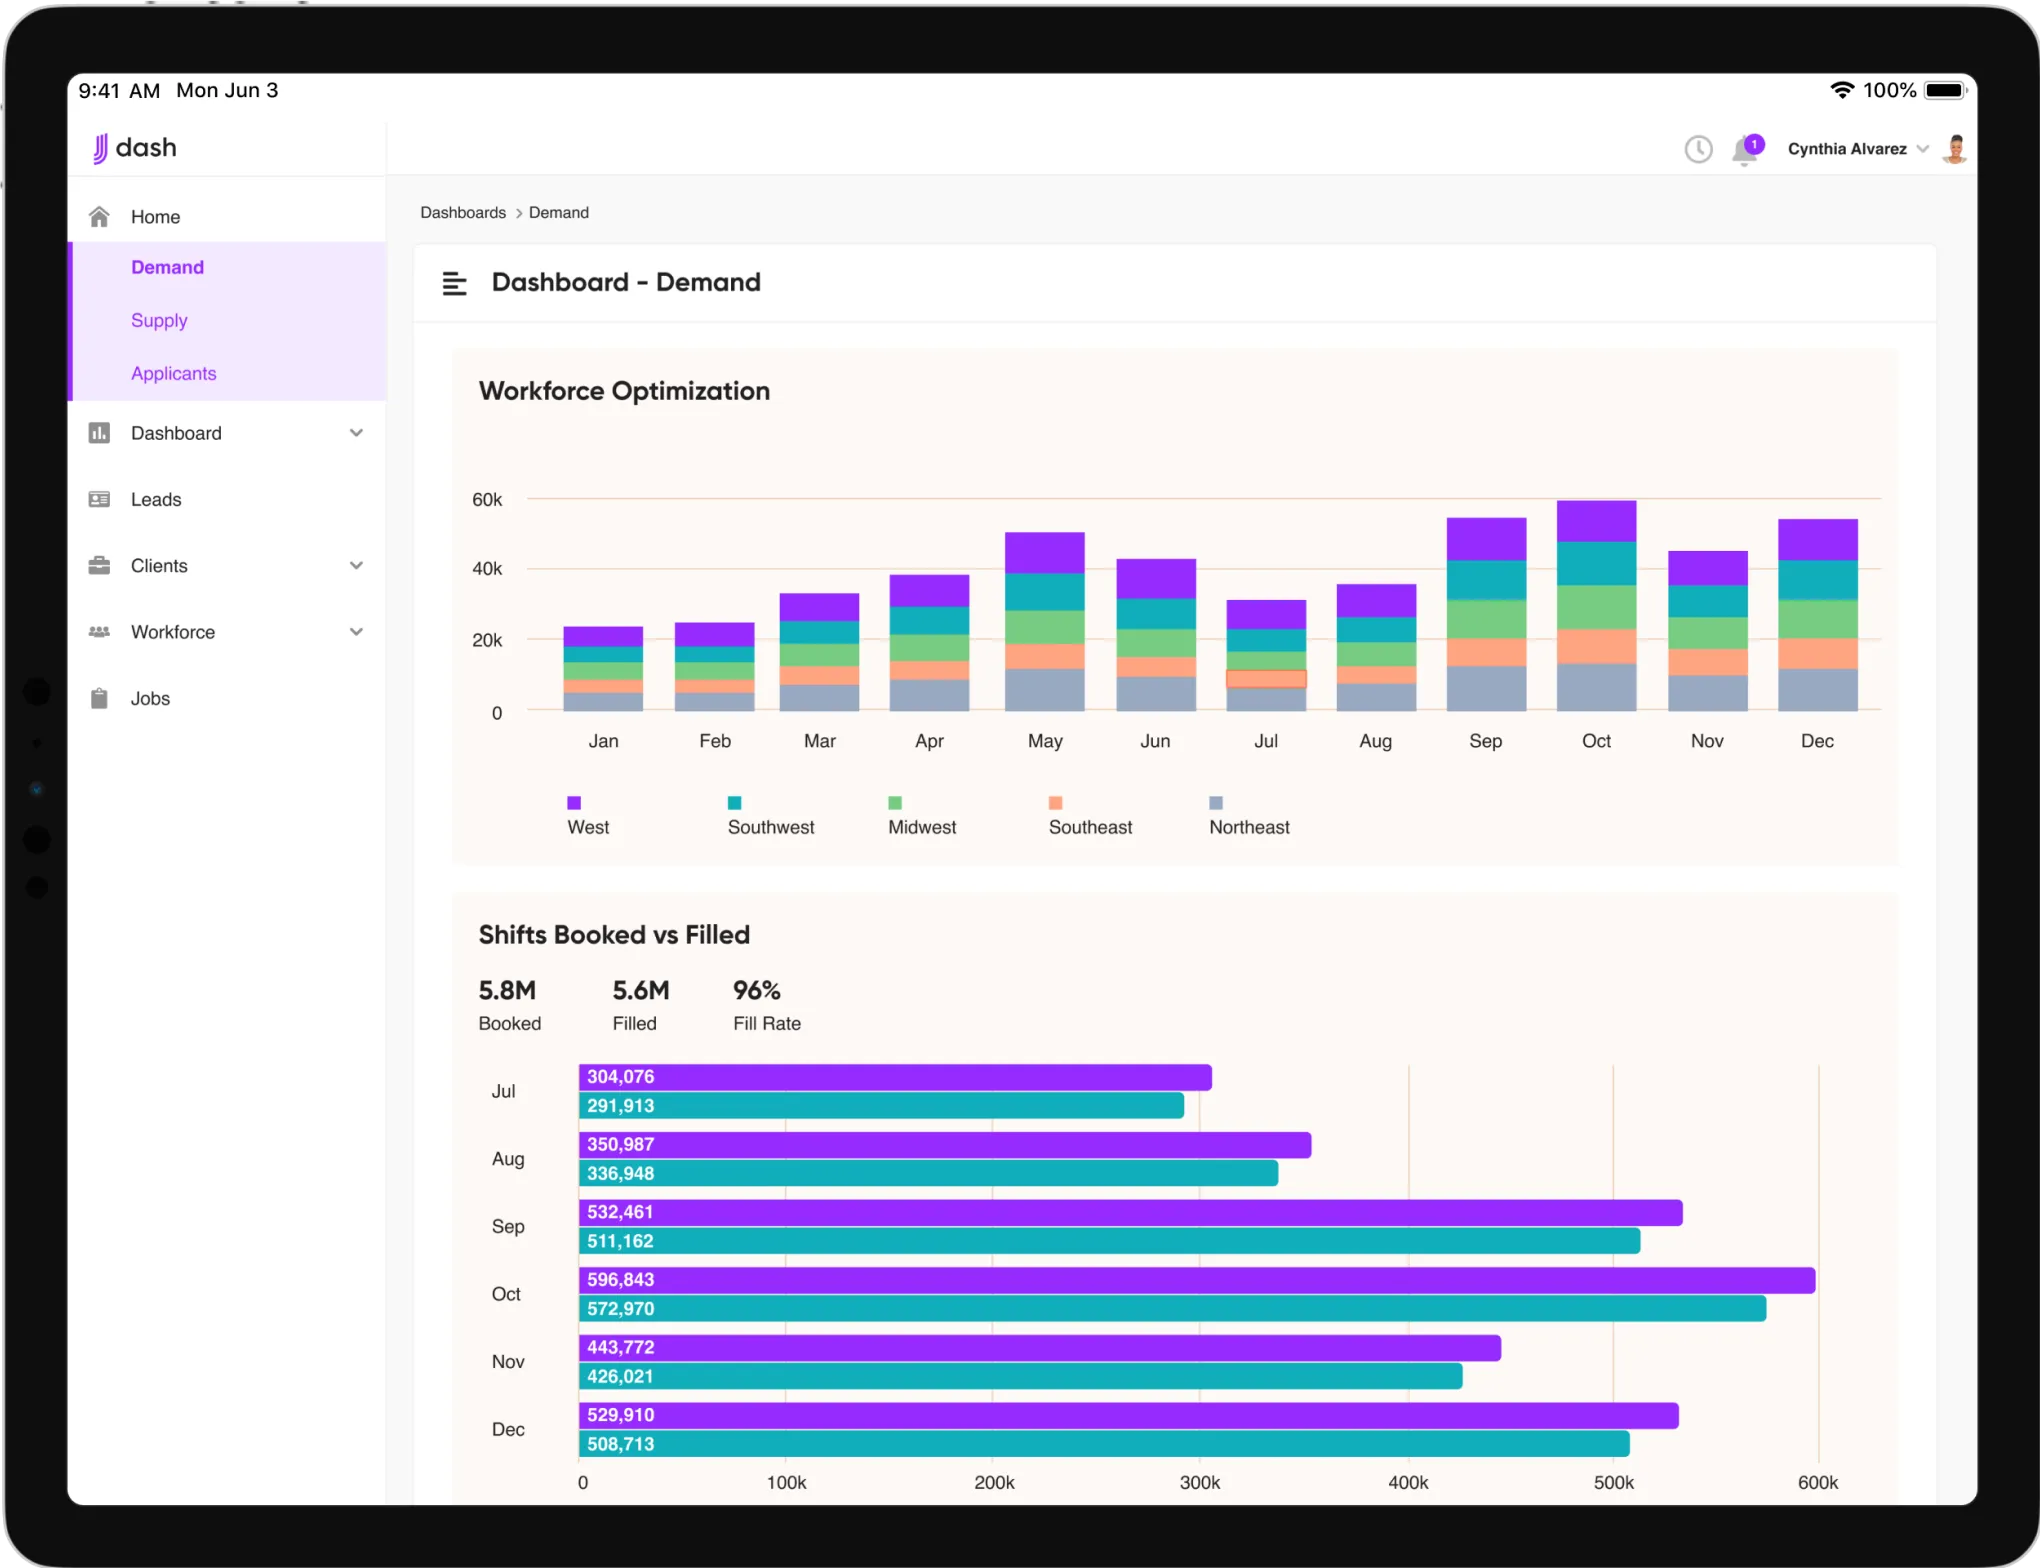
Task: Open the Dashboard - Demand options menu
Action: click(455, 282)
